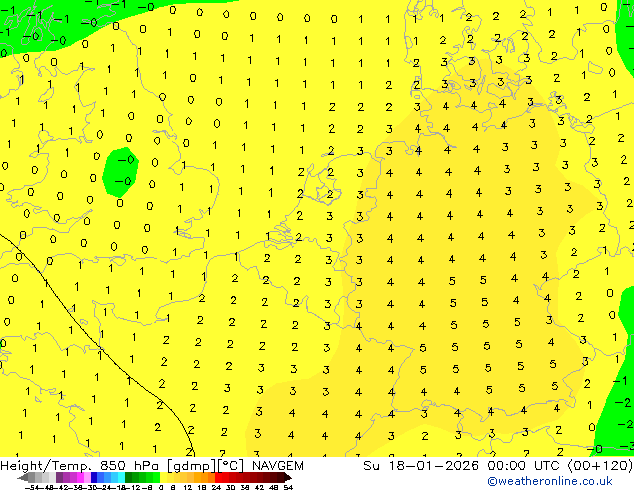Open the weatheronline.co.uk copyright link
This screenshot has height=490, width=634.
(550, 481)
